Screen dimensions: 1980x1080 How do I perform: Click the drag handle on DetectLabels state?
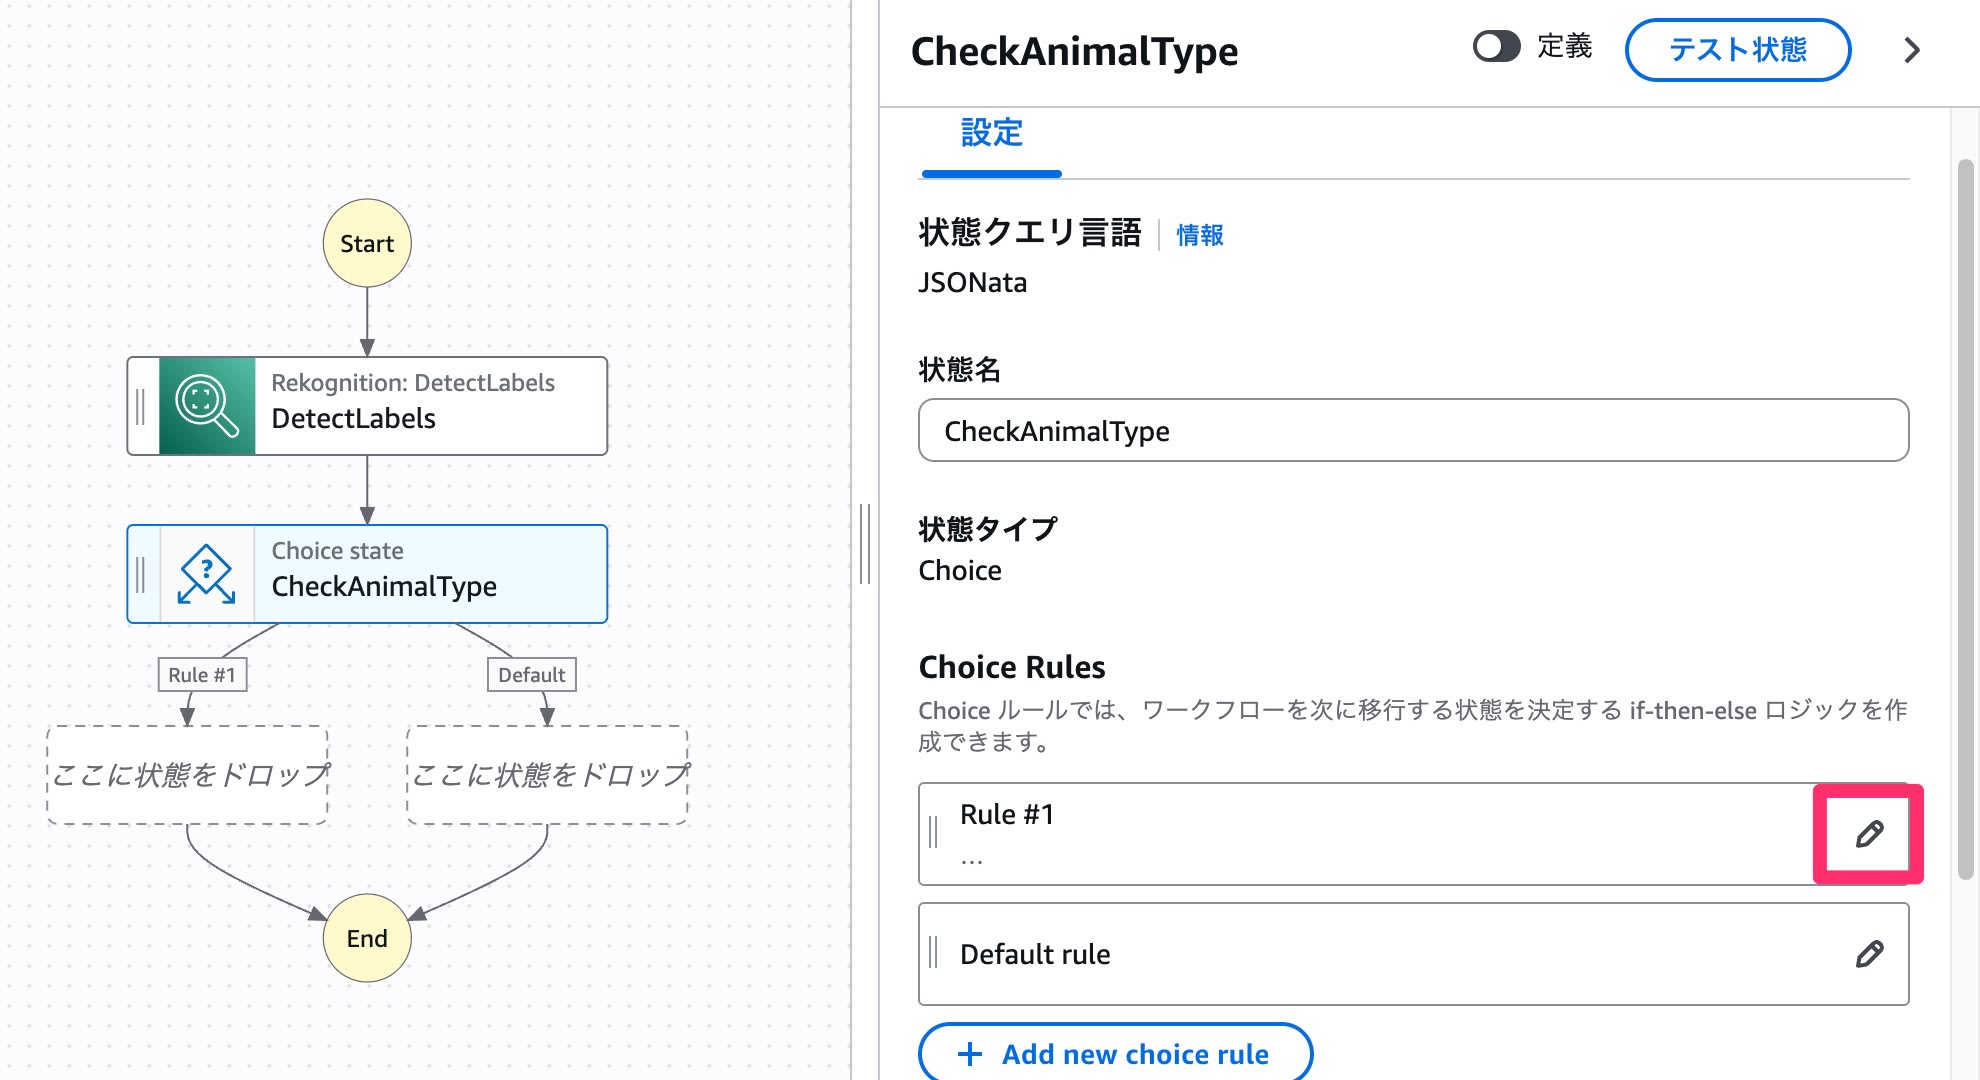click(141, 406)
